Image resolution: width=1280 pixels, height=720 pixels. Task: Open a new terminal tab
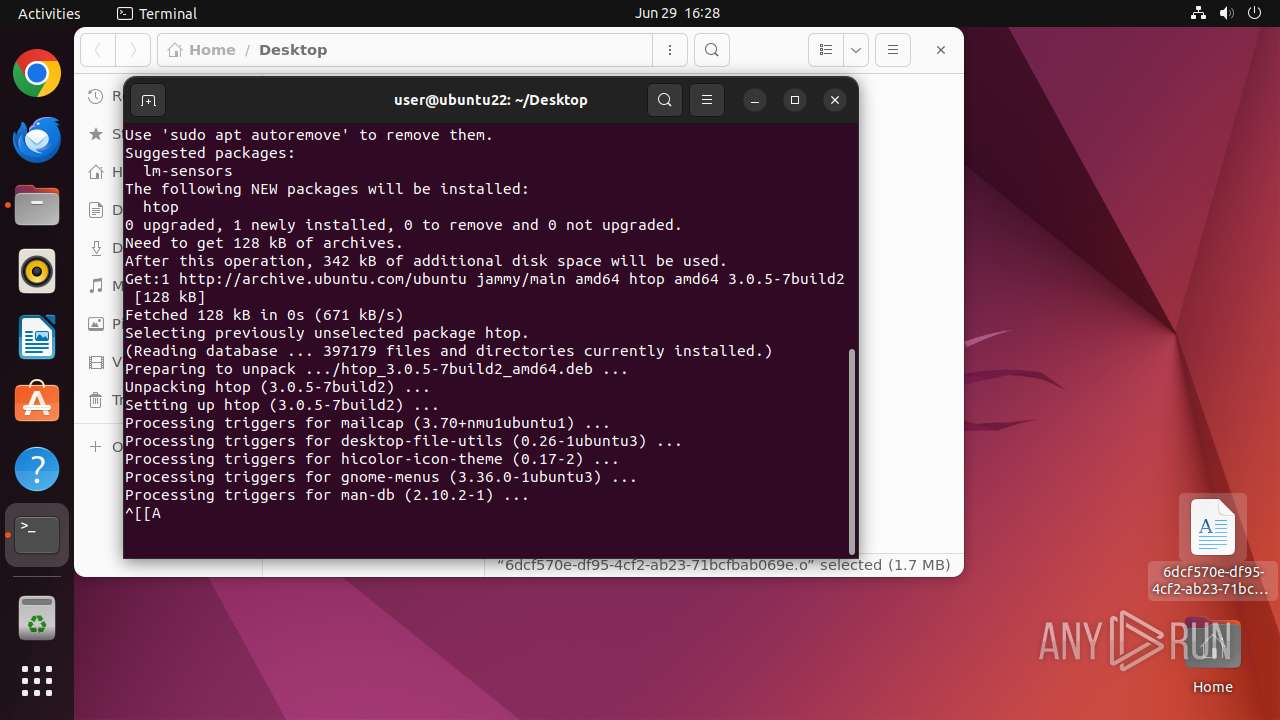coord(148,100)
